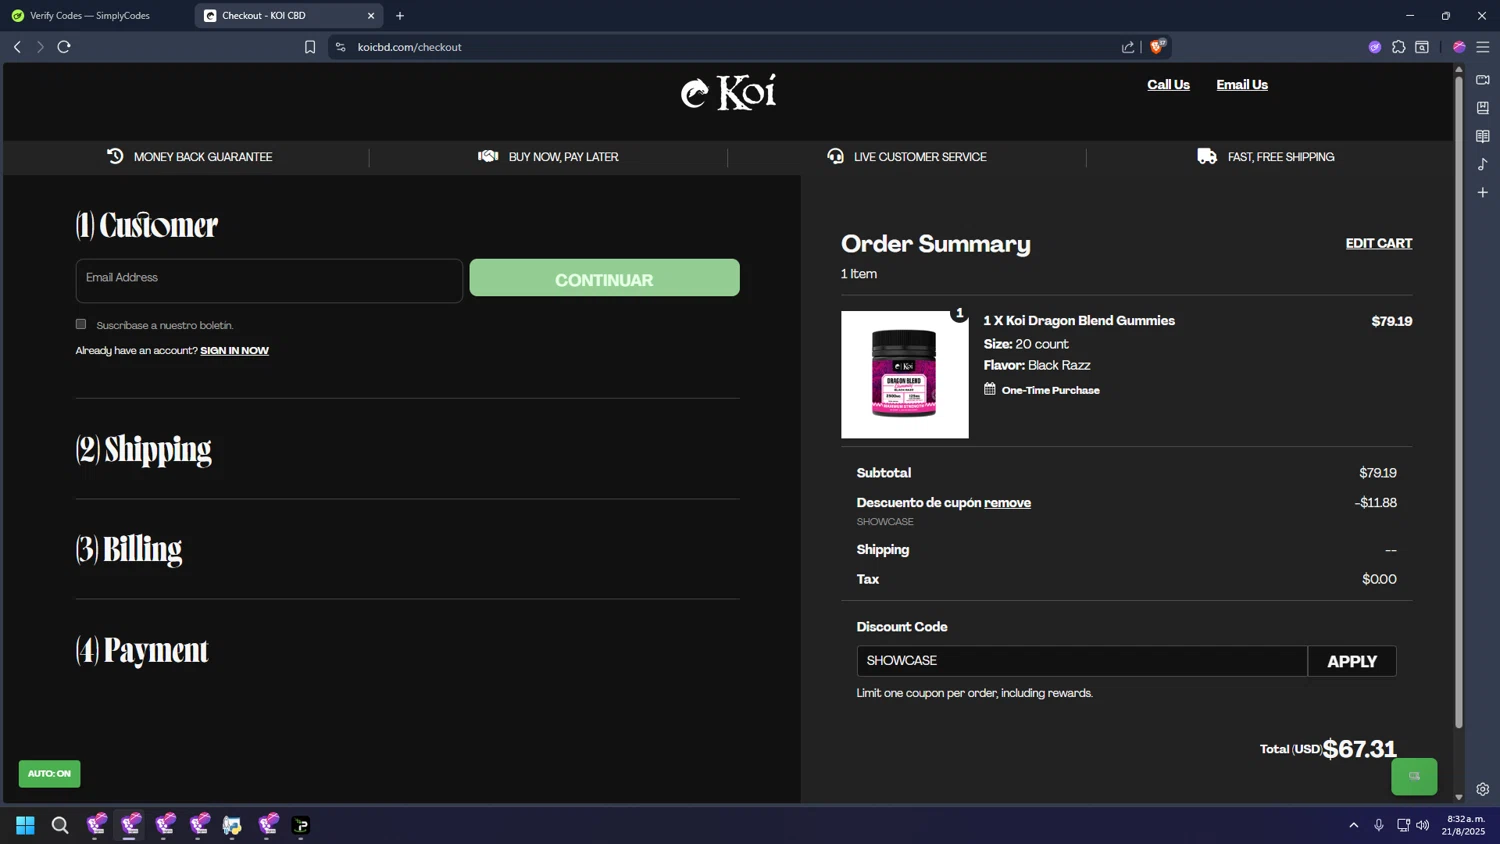Click the SIGN IN NOW link
1500x844 pixels.
pos(234,351)
